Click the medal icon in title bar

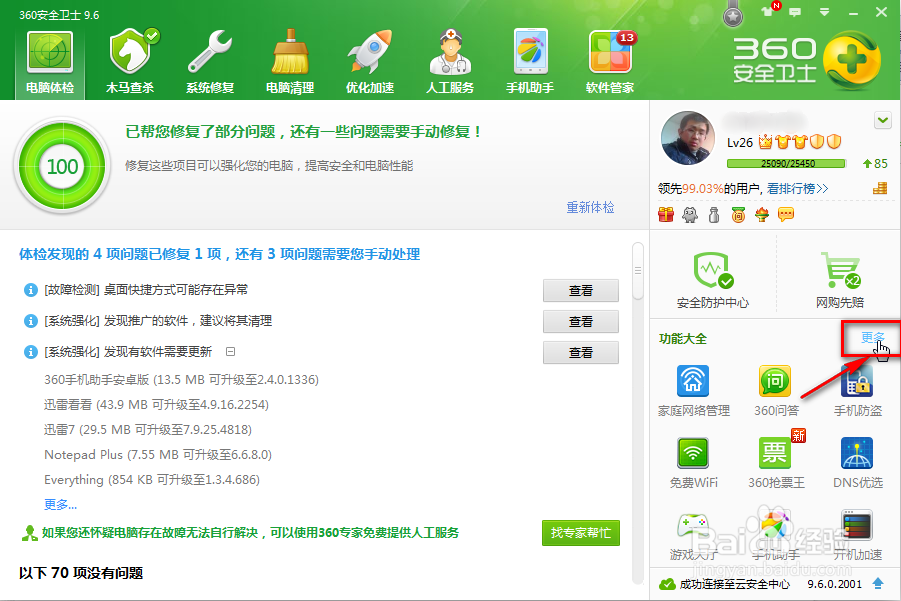pos(733,16)
